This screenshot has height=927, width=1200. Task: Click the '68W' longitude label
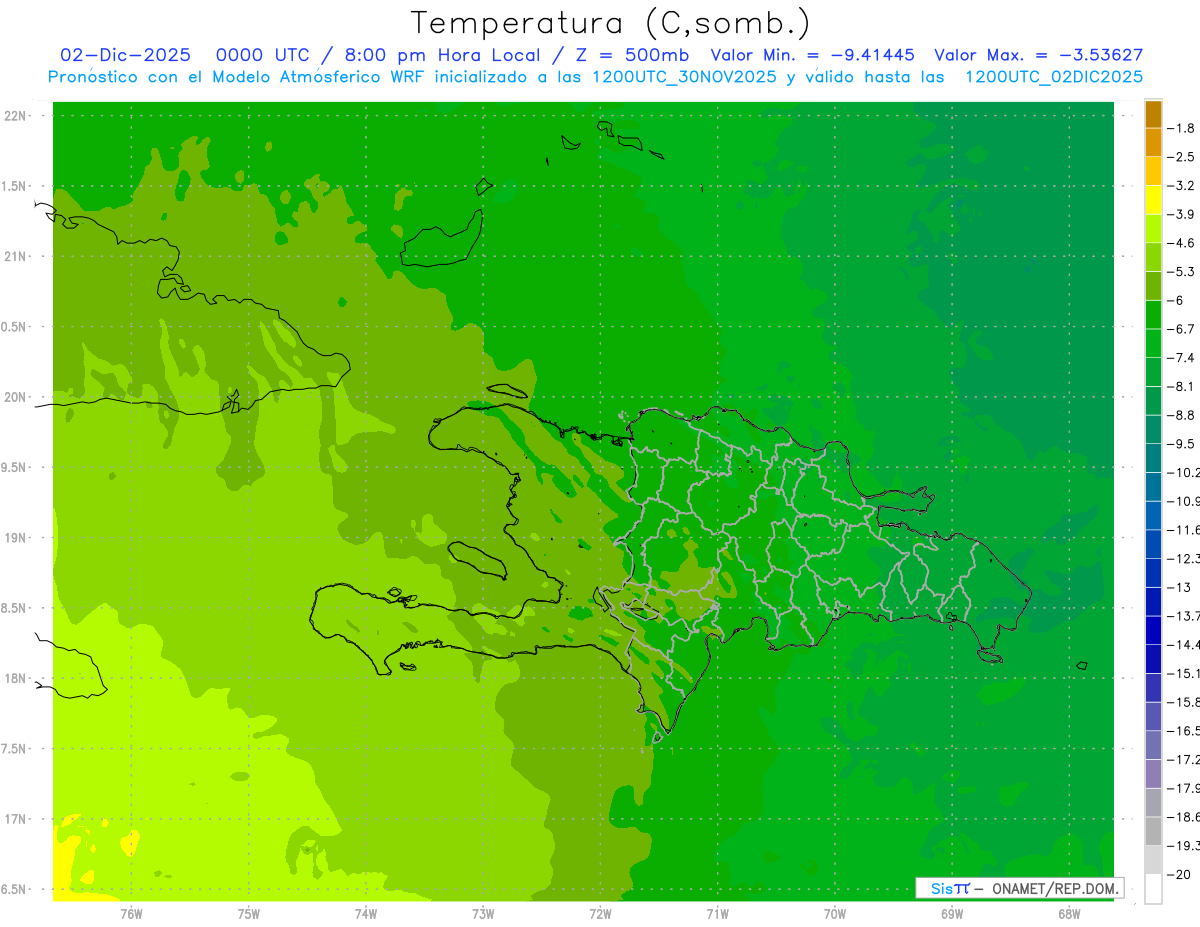[x=1069, y=913]
